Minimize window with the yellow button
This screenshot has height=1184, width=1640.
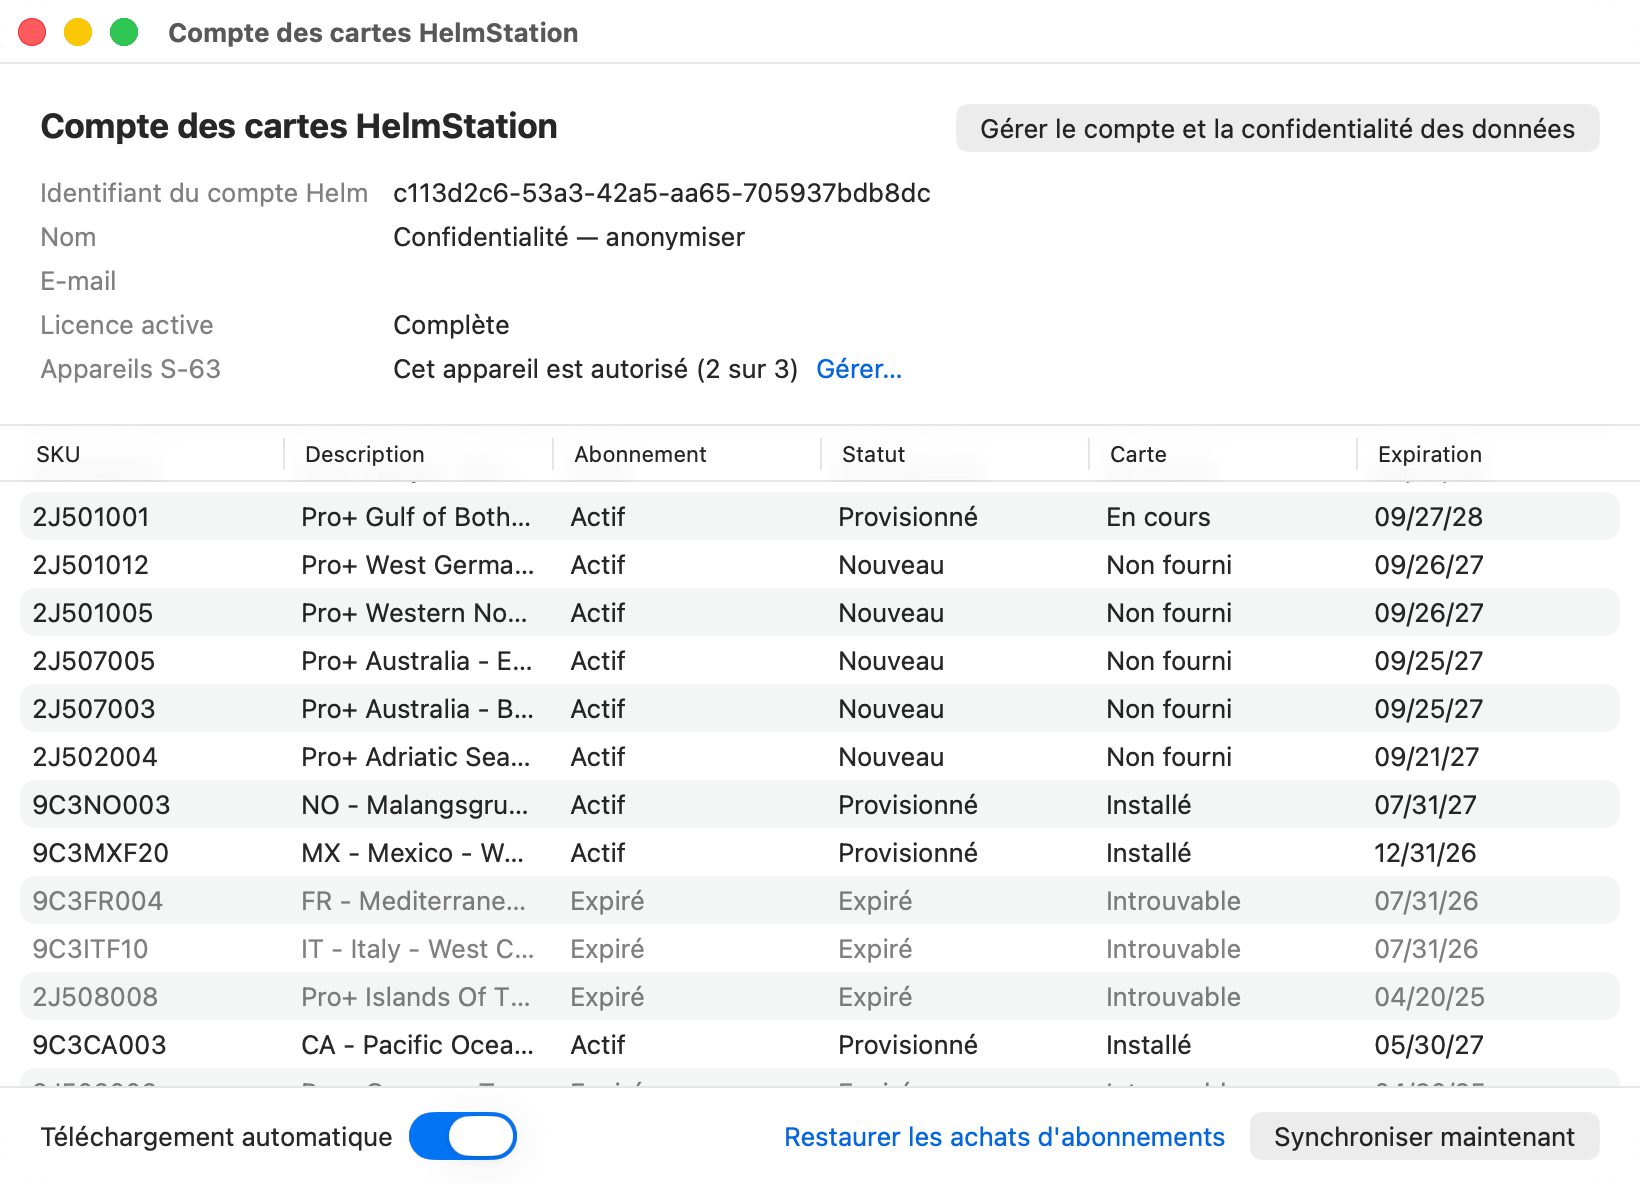tap(78, 32)
